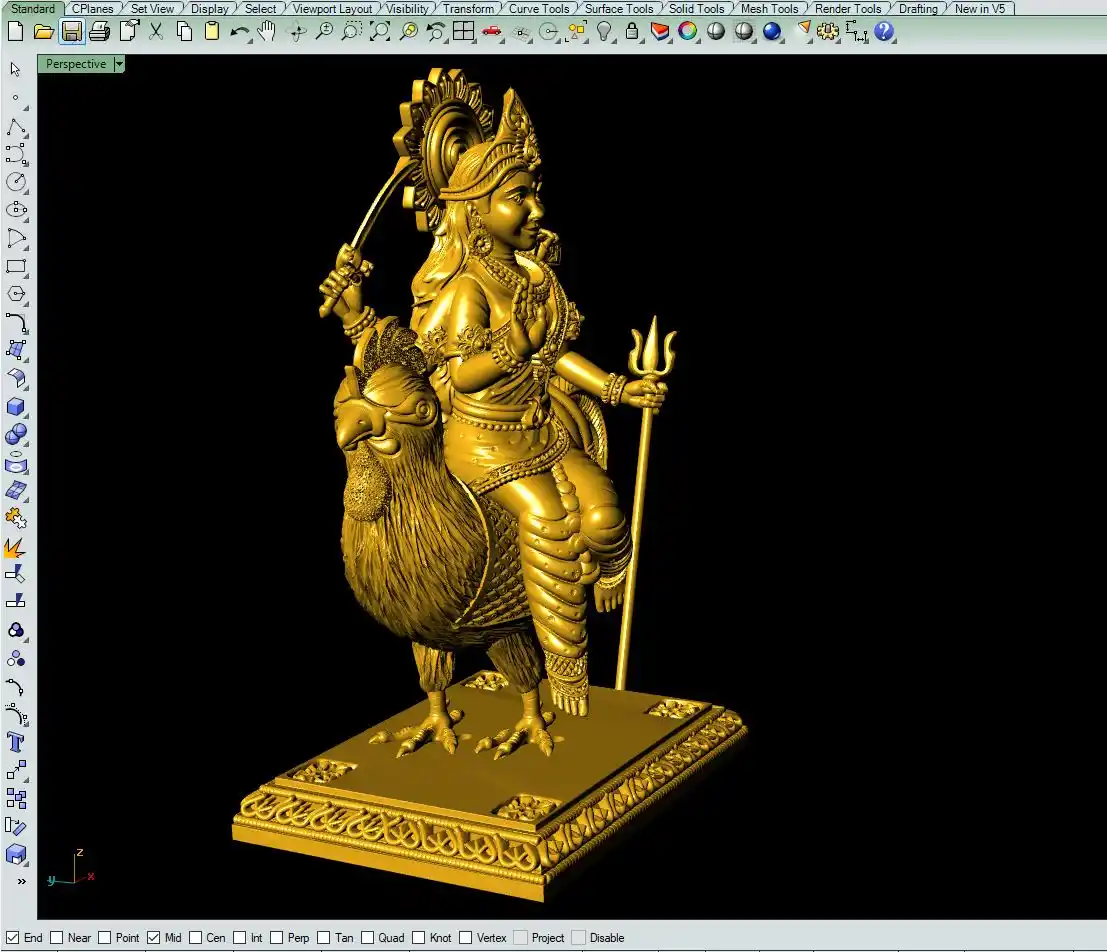Select the Pan view hand tool
The width and height of the screenshot is (1107, 952).
point(267,31)
